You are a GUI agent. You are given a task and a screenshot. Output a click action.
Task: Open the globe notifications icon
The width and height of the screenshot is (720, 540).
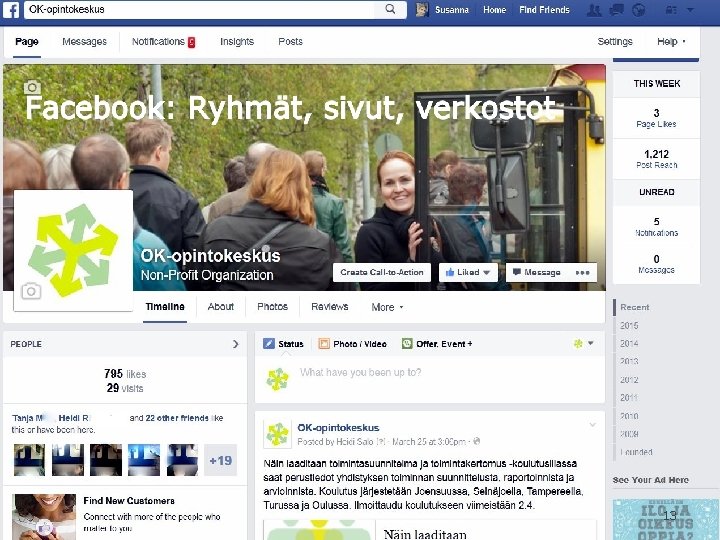click(638, 10)
